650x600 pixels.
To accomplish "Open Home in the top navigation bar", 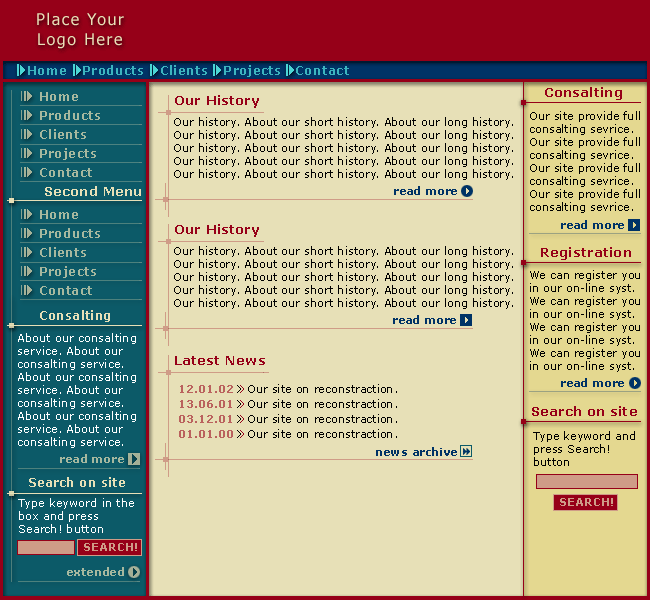I will [x=47, y=70].
